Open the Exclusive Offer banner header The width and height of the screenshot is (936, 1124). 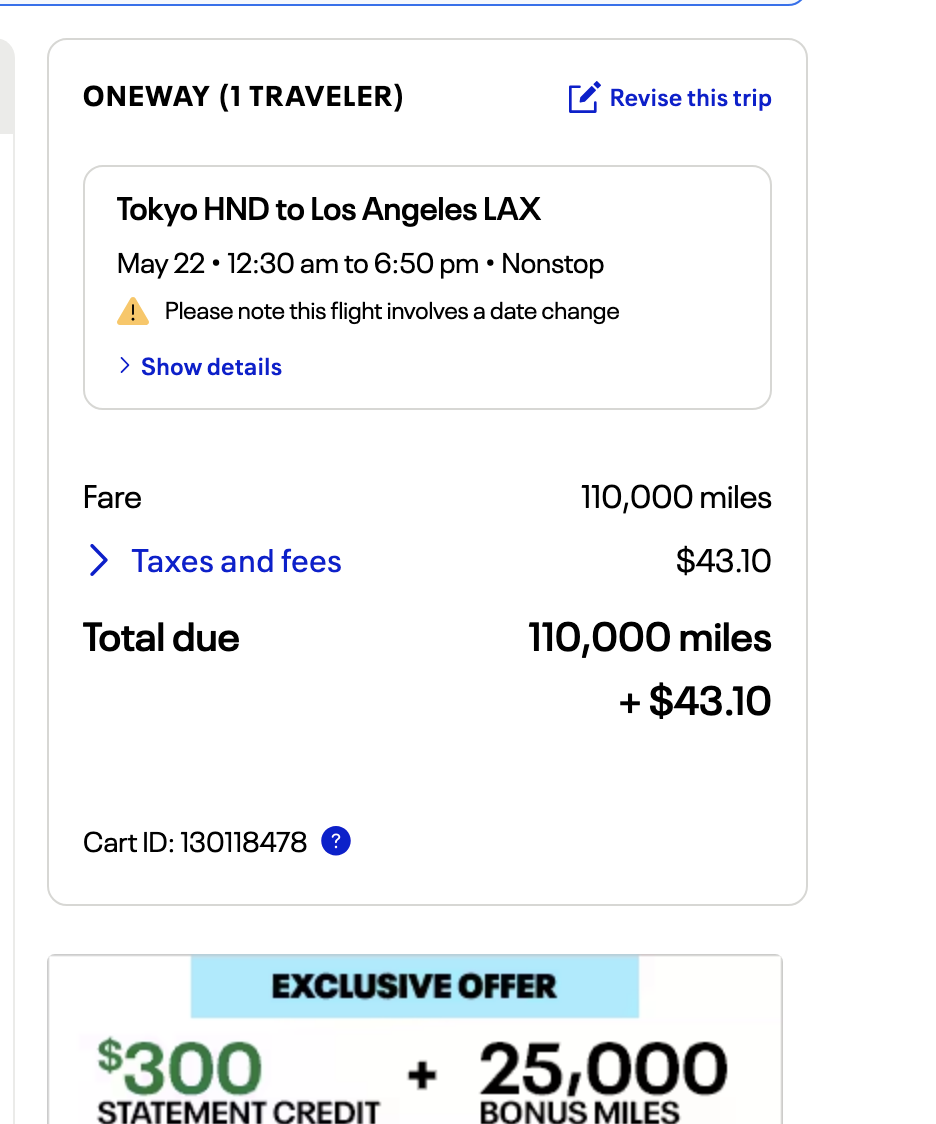click(x=414, y=987)
